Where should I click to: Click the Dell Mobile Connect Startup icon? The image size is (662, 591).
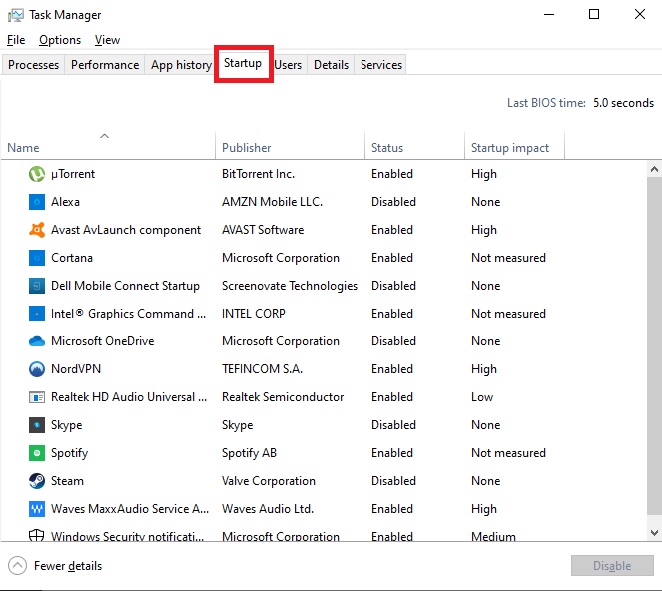(37, 286)
